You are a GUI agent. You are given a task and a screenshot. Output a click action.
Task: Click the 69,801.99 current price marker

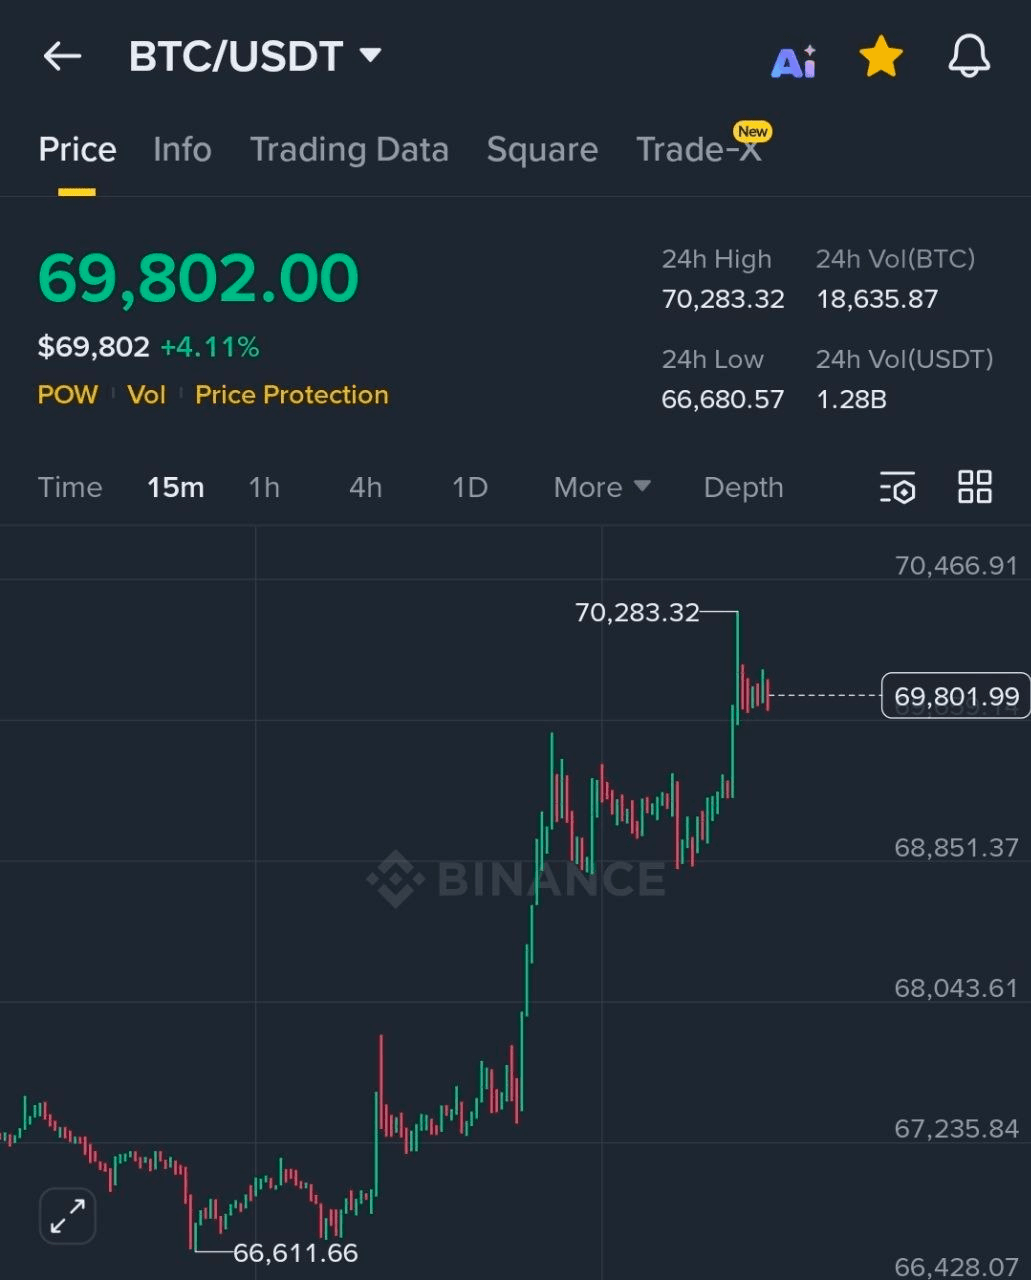click(956, 696)
